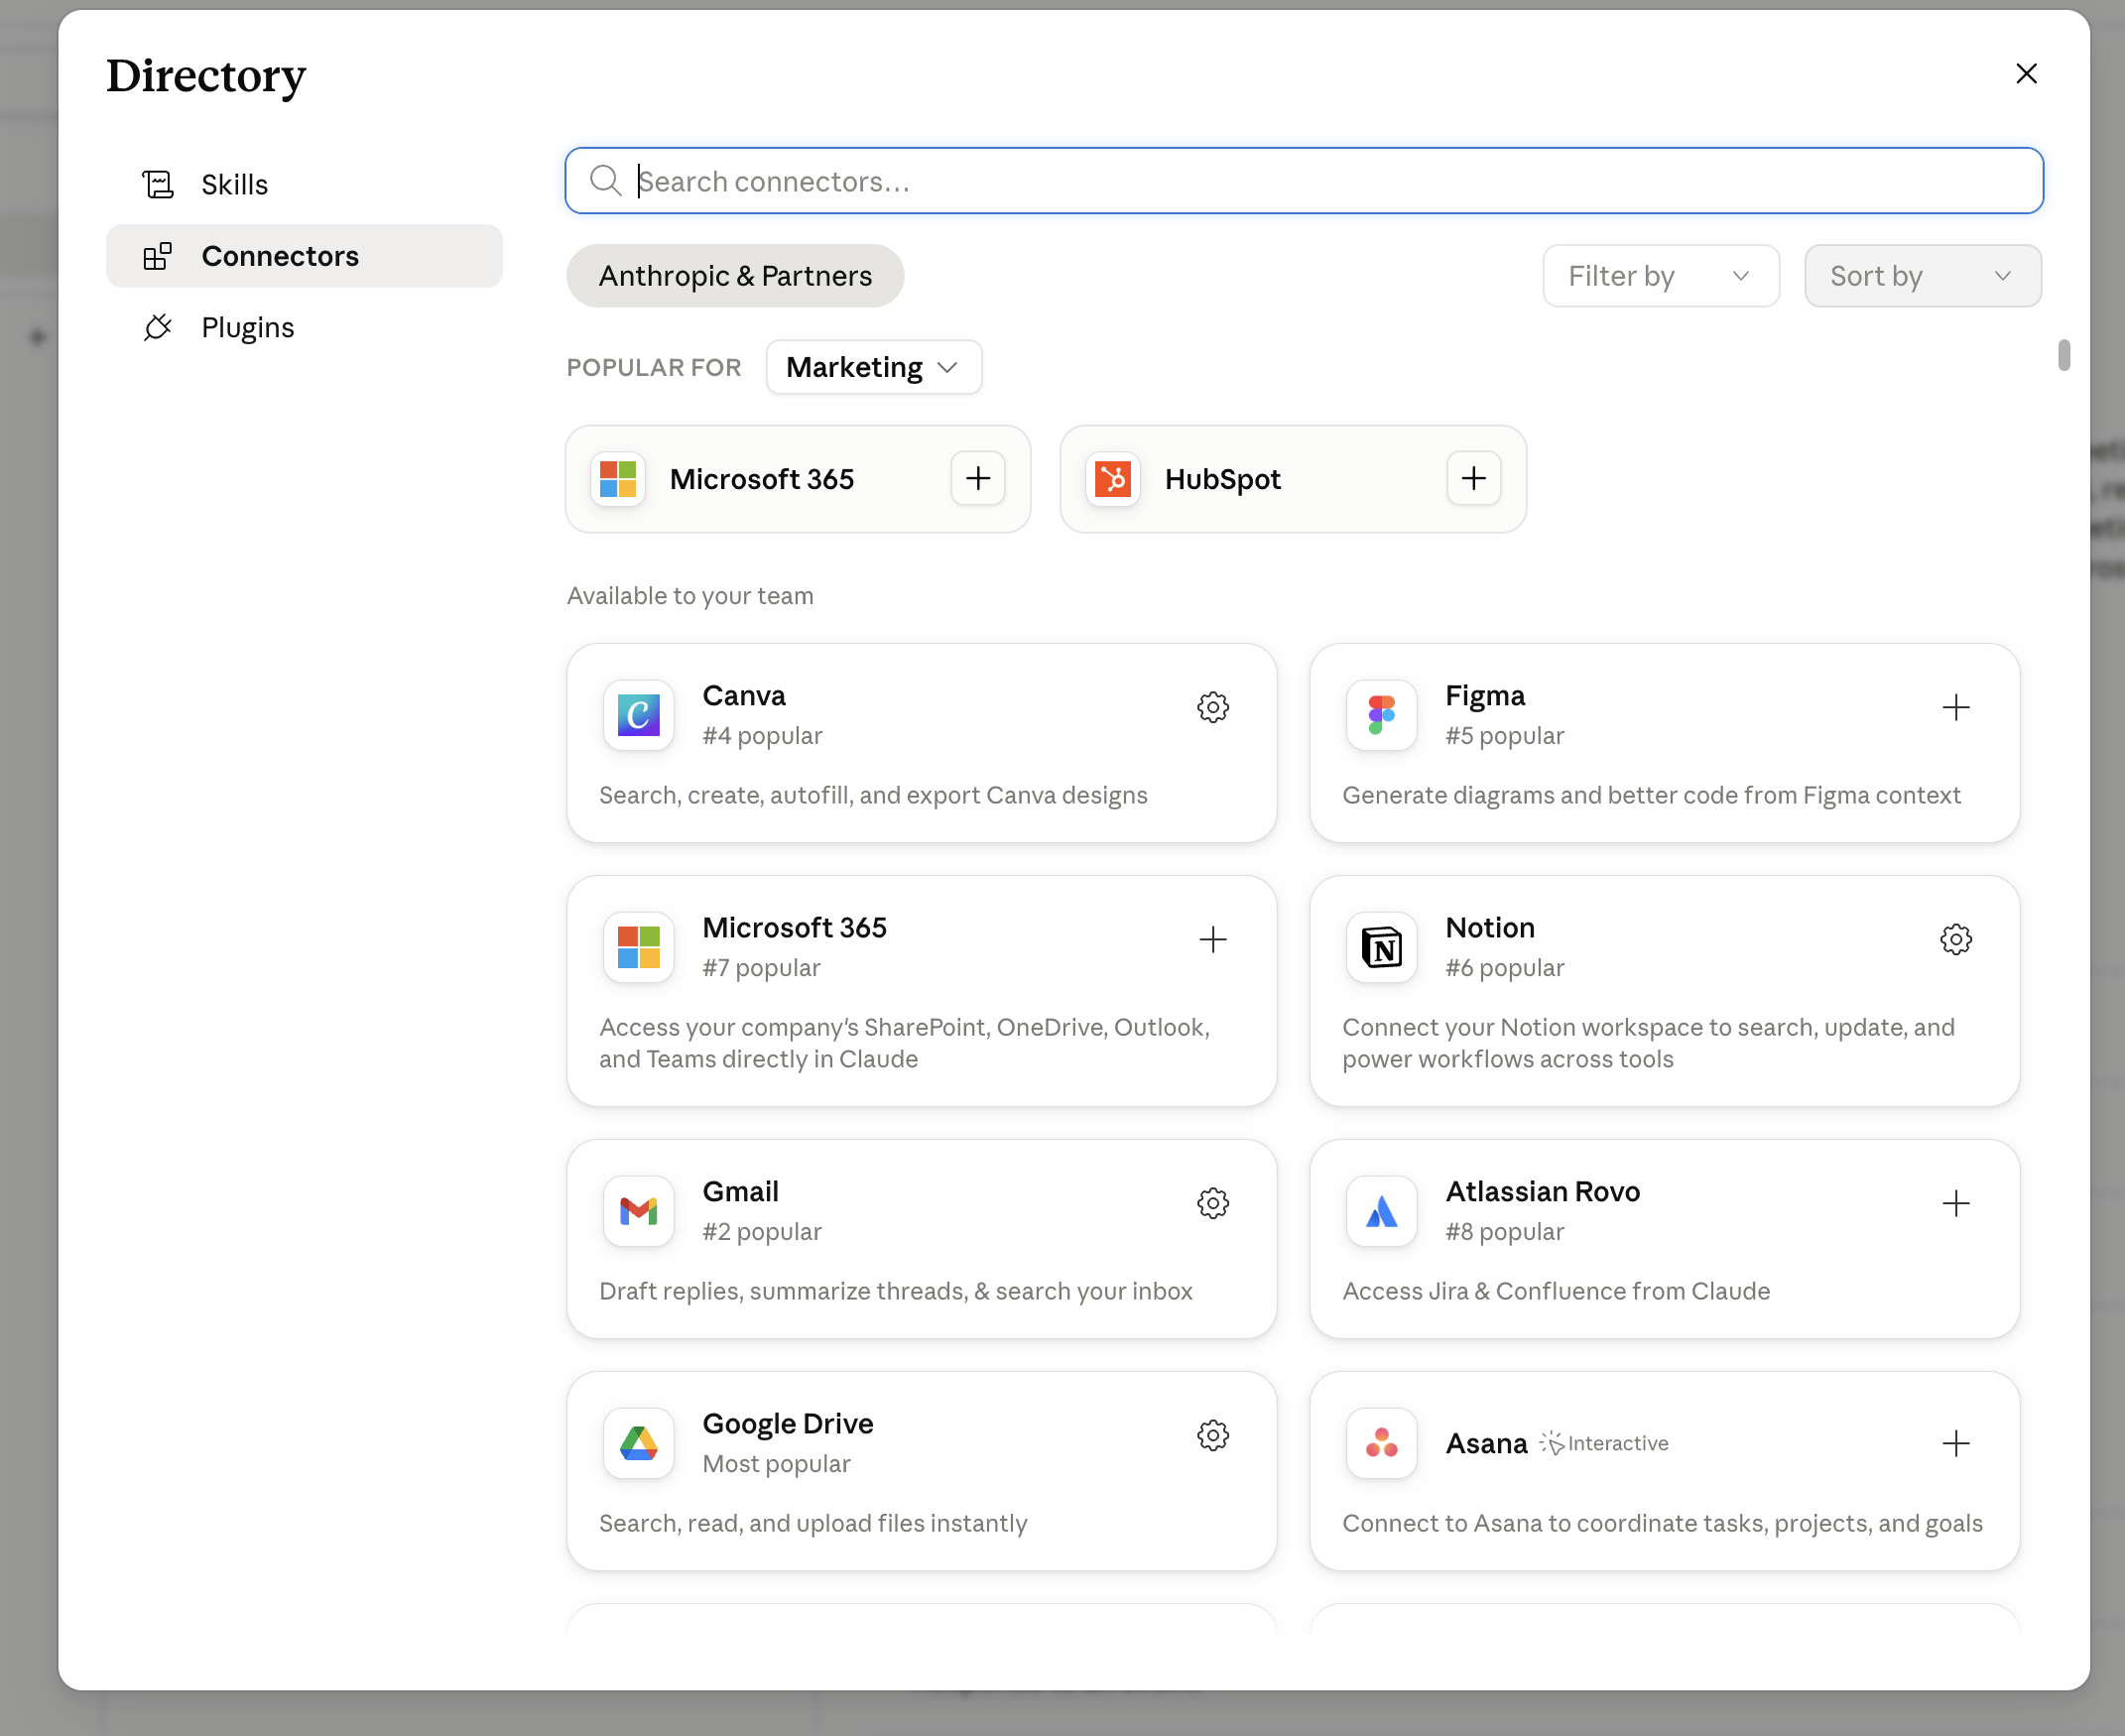Expand the Marketing popular-for dropdown
Screen dimensions: 2125x1736
pos(873,367)
